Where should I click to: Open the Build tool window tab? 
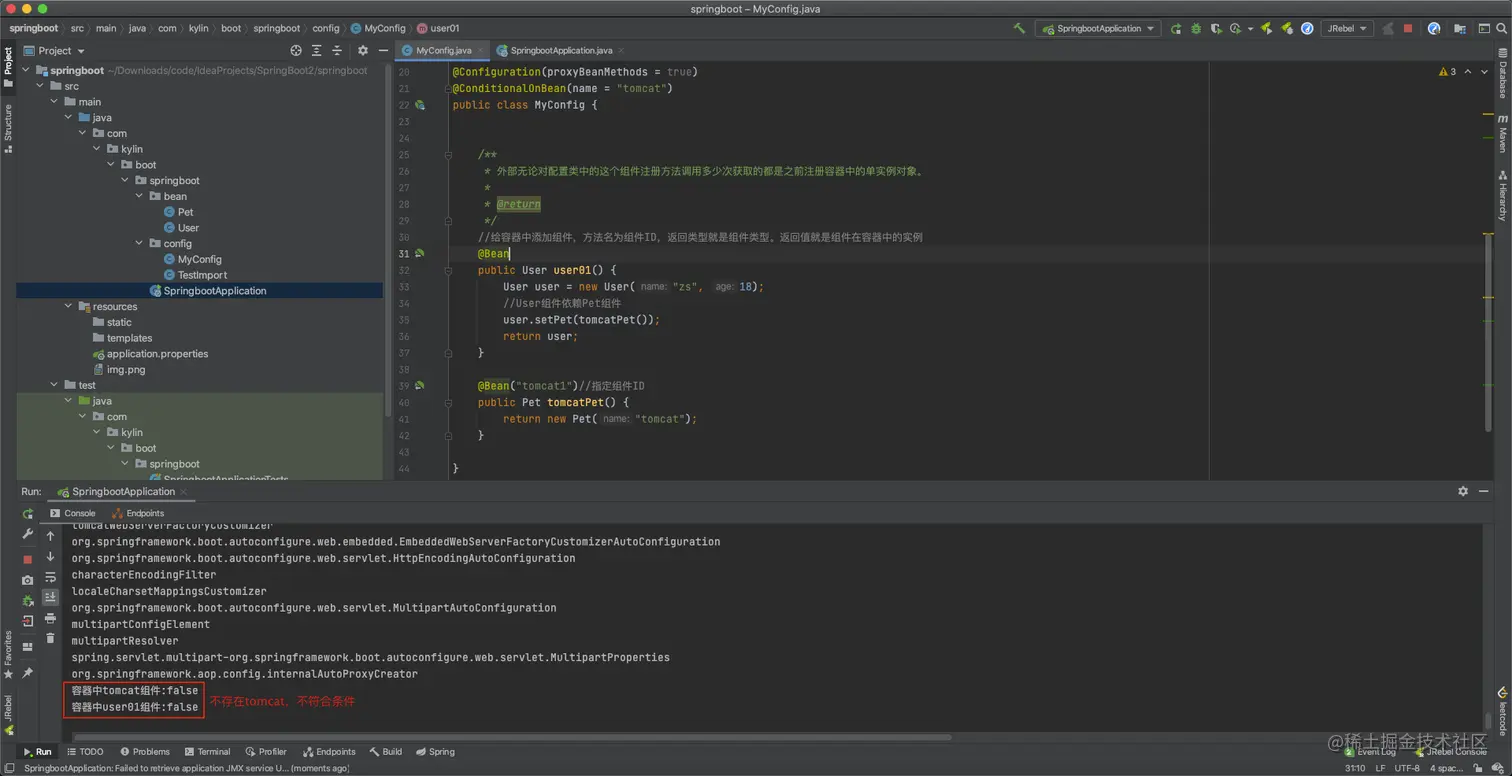pyautogui.click(x=386, y=752)
